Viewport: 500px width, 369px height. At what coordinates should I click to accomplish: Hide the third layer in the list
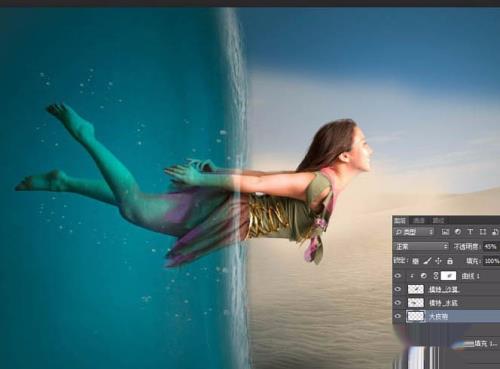pos(398,303)
